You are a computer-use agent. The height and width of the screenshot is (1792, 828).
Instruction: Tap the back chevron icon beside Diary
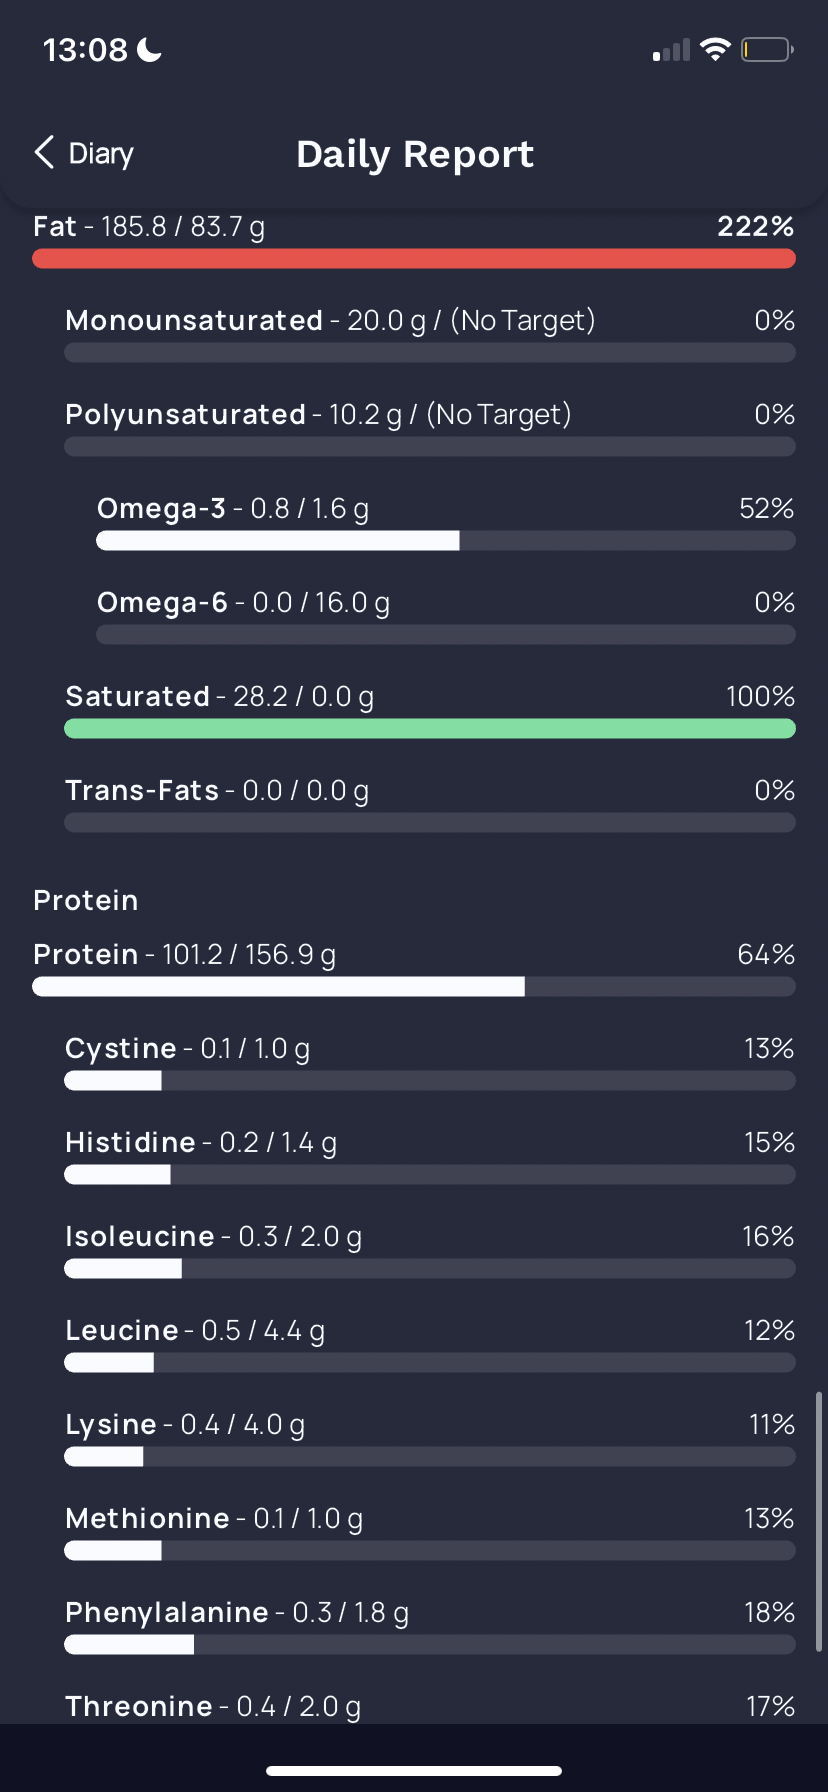pos(44,152)
